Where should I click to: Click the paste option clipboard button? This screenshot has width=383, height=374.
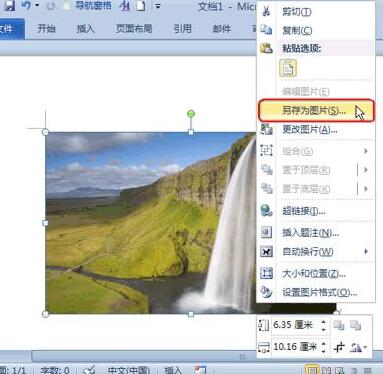click(288, 68)
